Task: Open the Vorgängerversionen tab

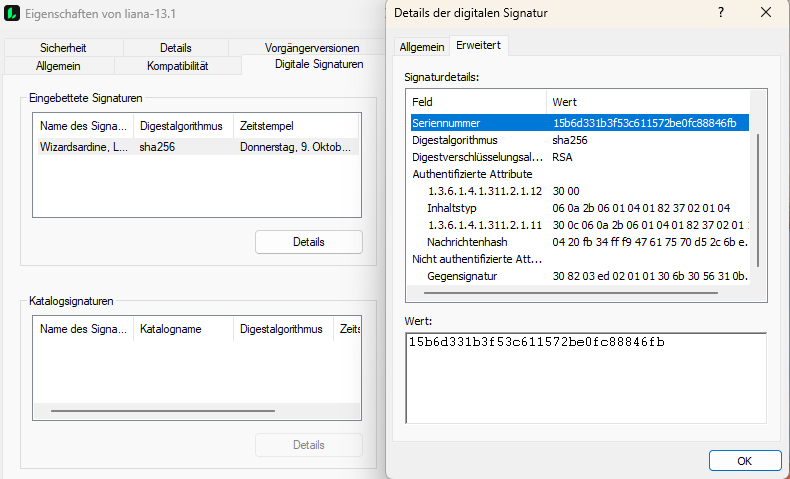Action: click(312, 48)
